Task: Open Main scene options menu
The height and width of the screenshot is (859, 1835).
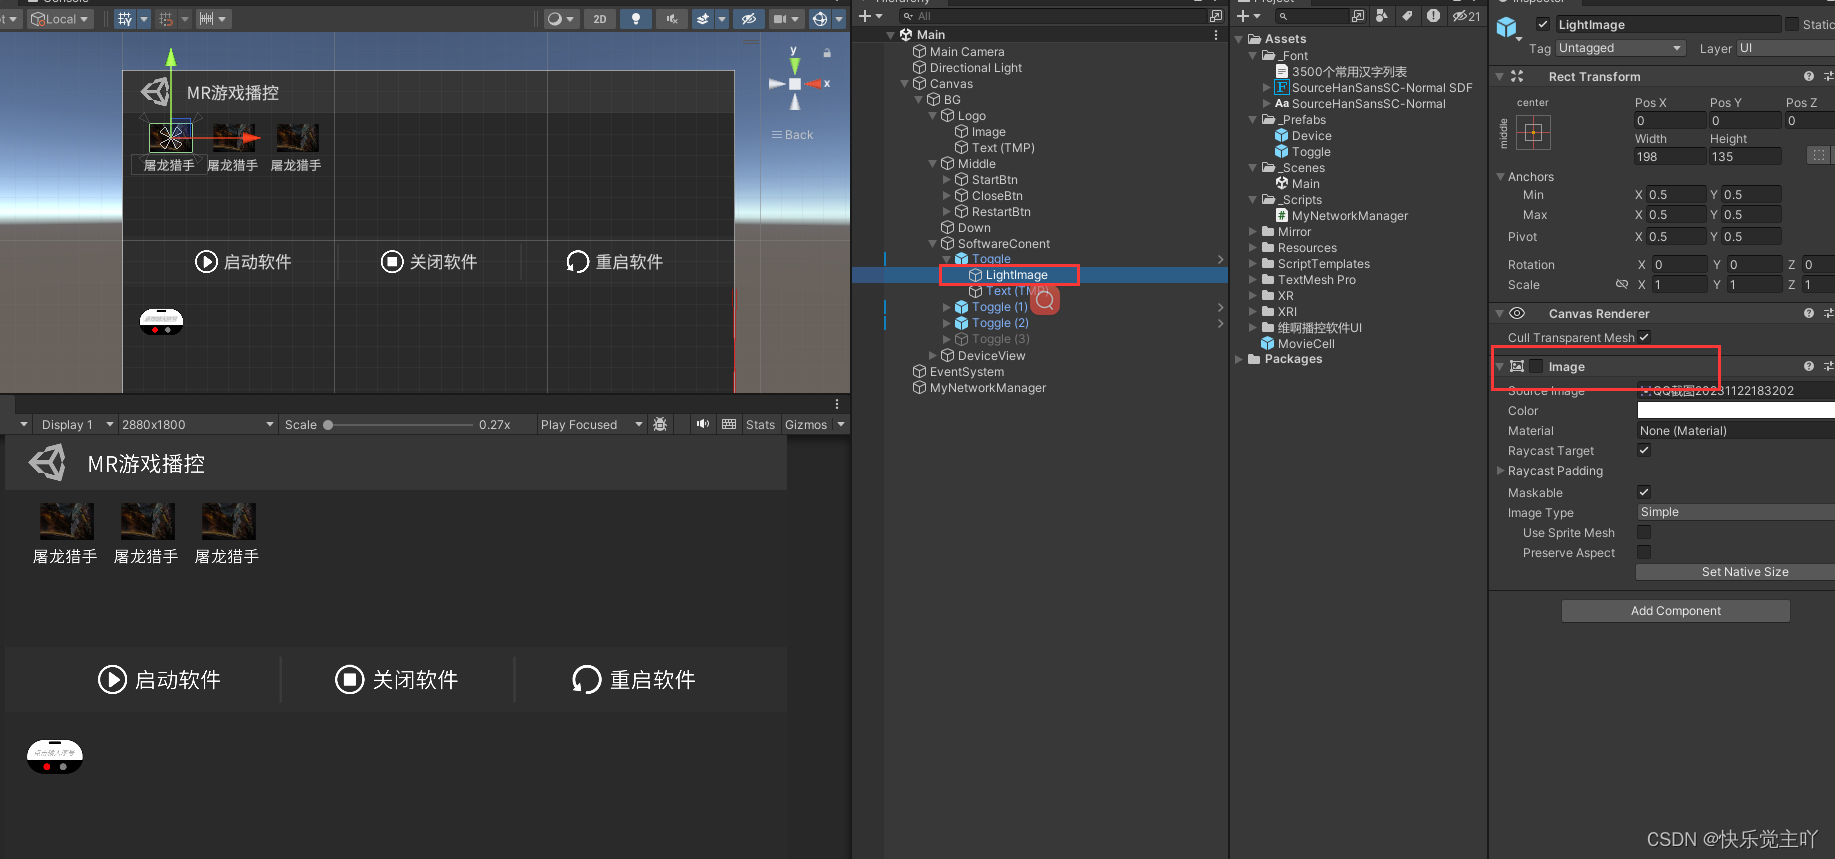Action: pos(1216,35)
